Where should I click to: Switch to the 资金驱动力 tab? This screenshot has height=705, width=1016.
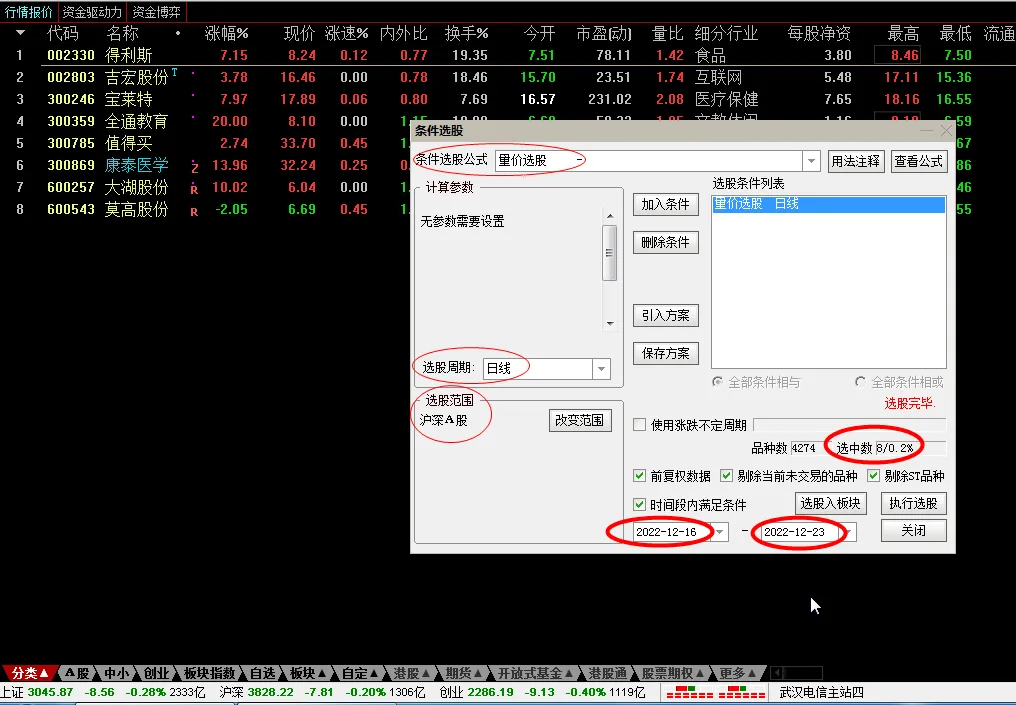pos(92,12)
